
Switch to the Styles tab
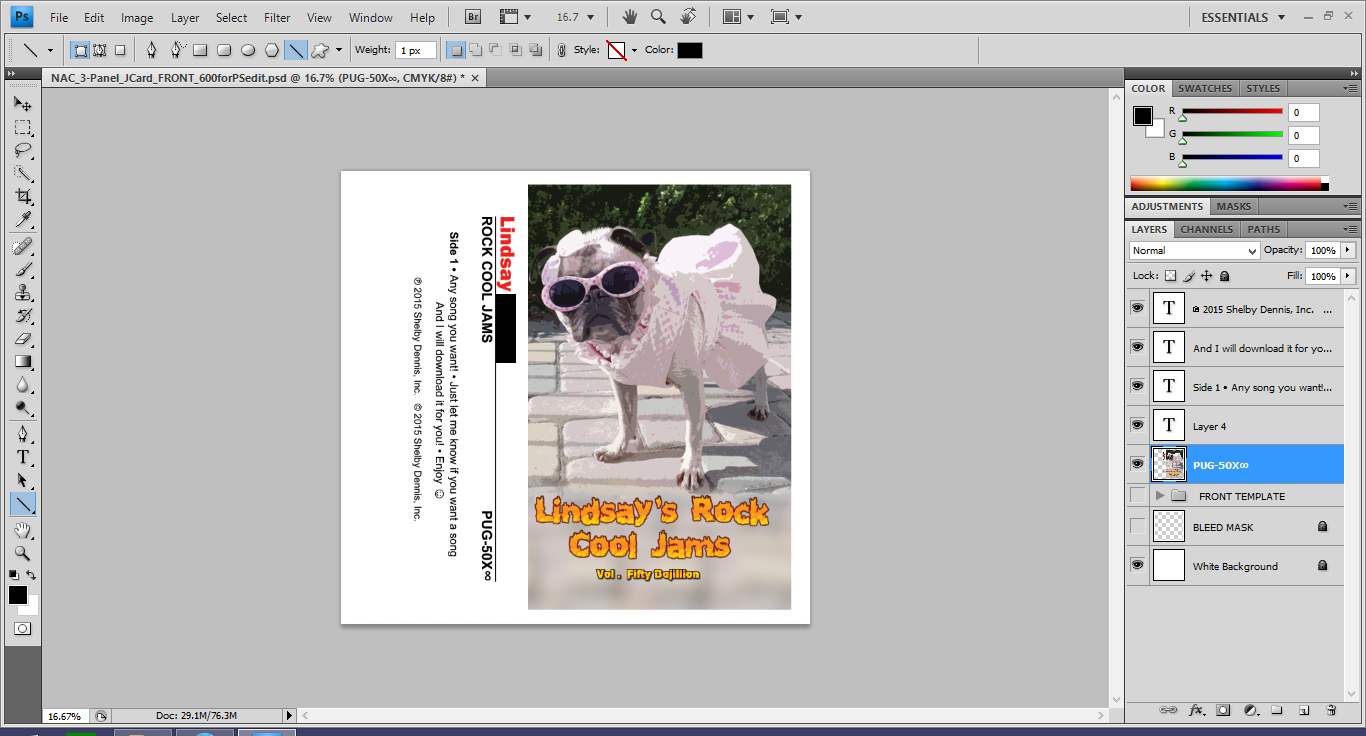tap(1263, 88)
